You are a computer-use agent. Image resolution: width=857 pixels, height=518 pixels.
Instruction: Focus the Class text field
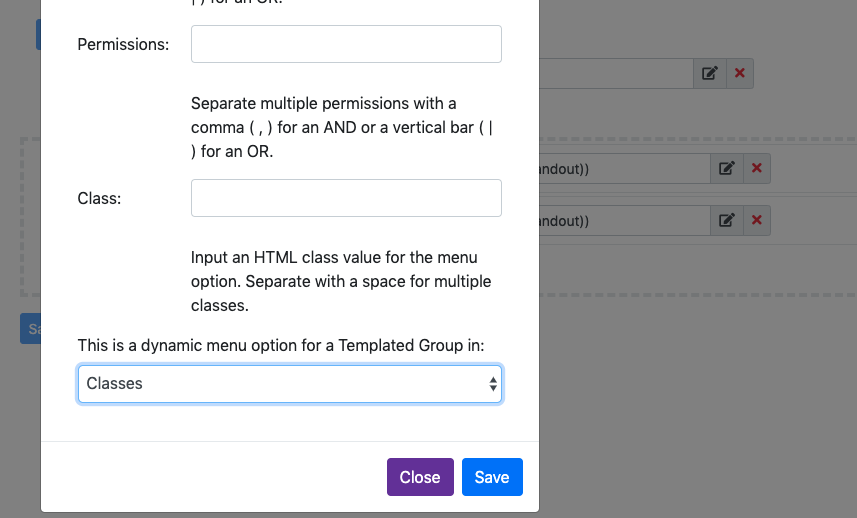point(346,198)
